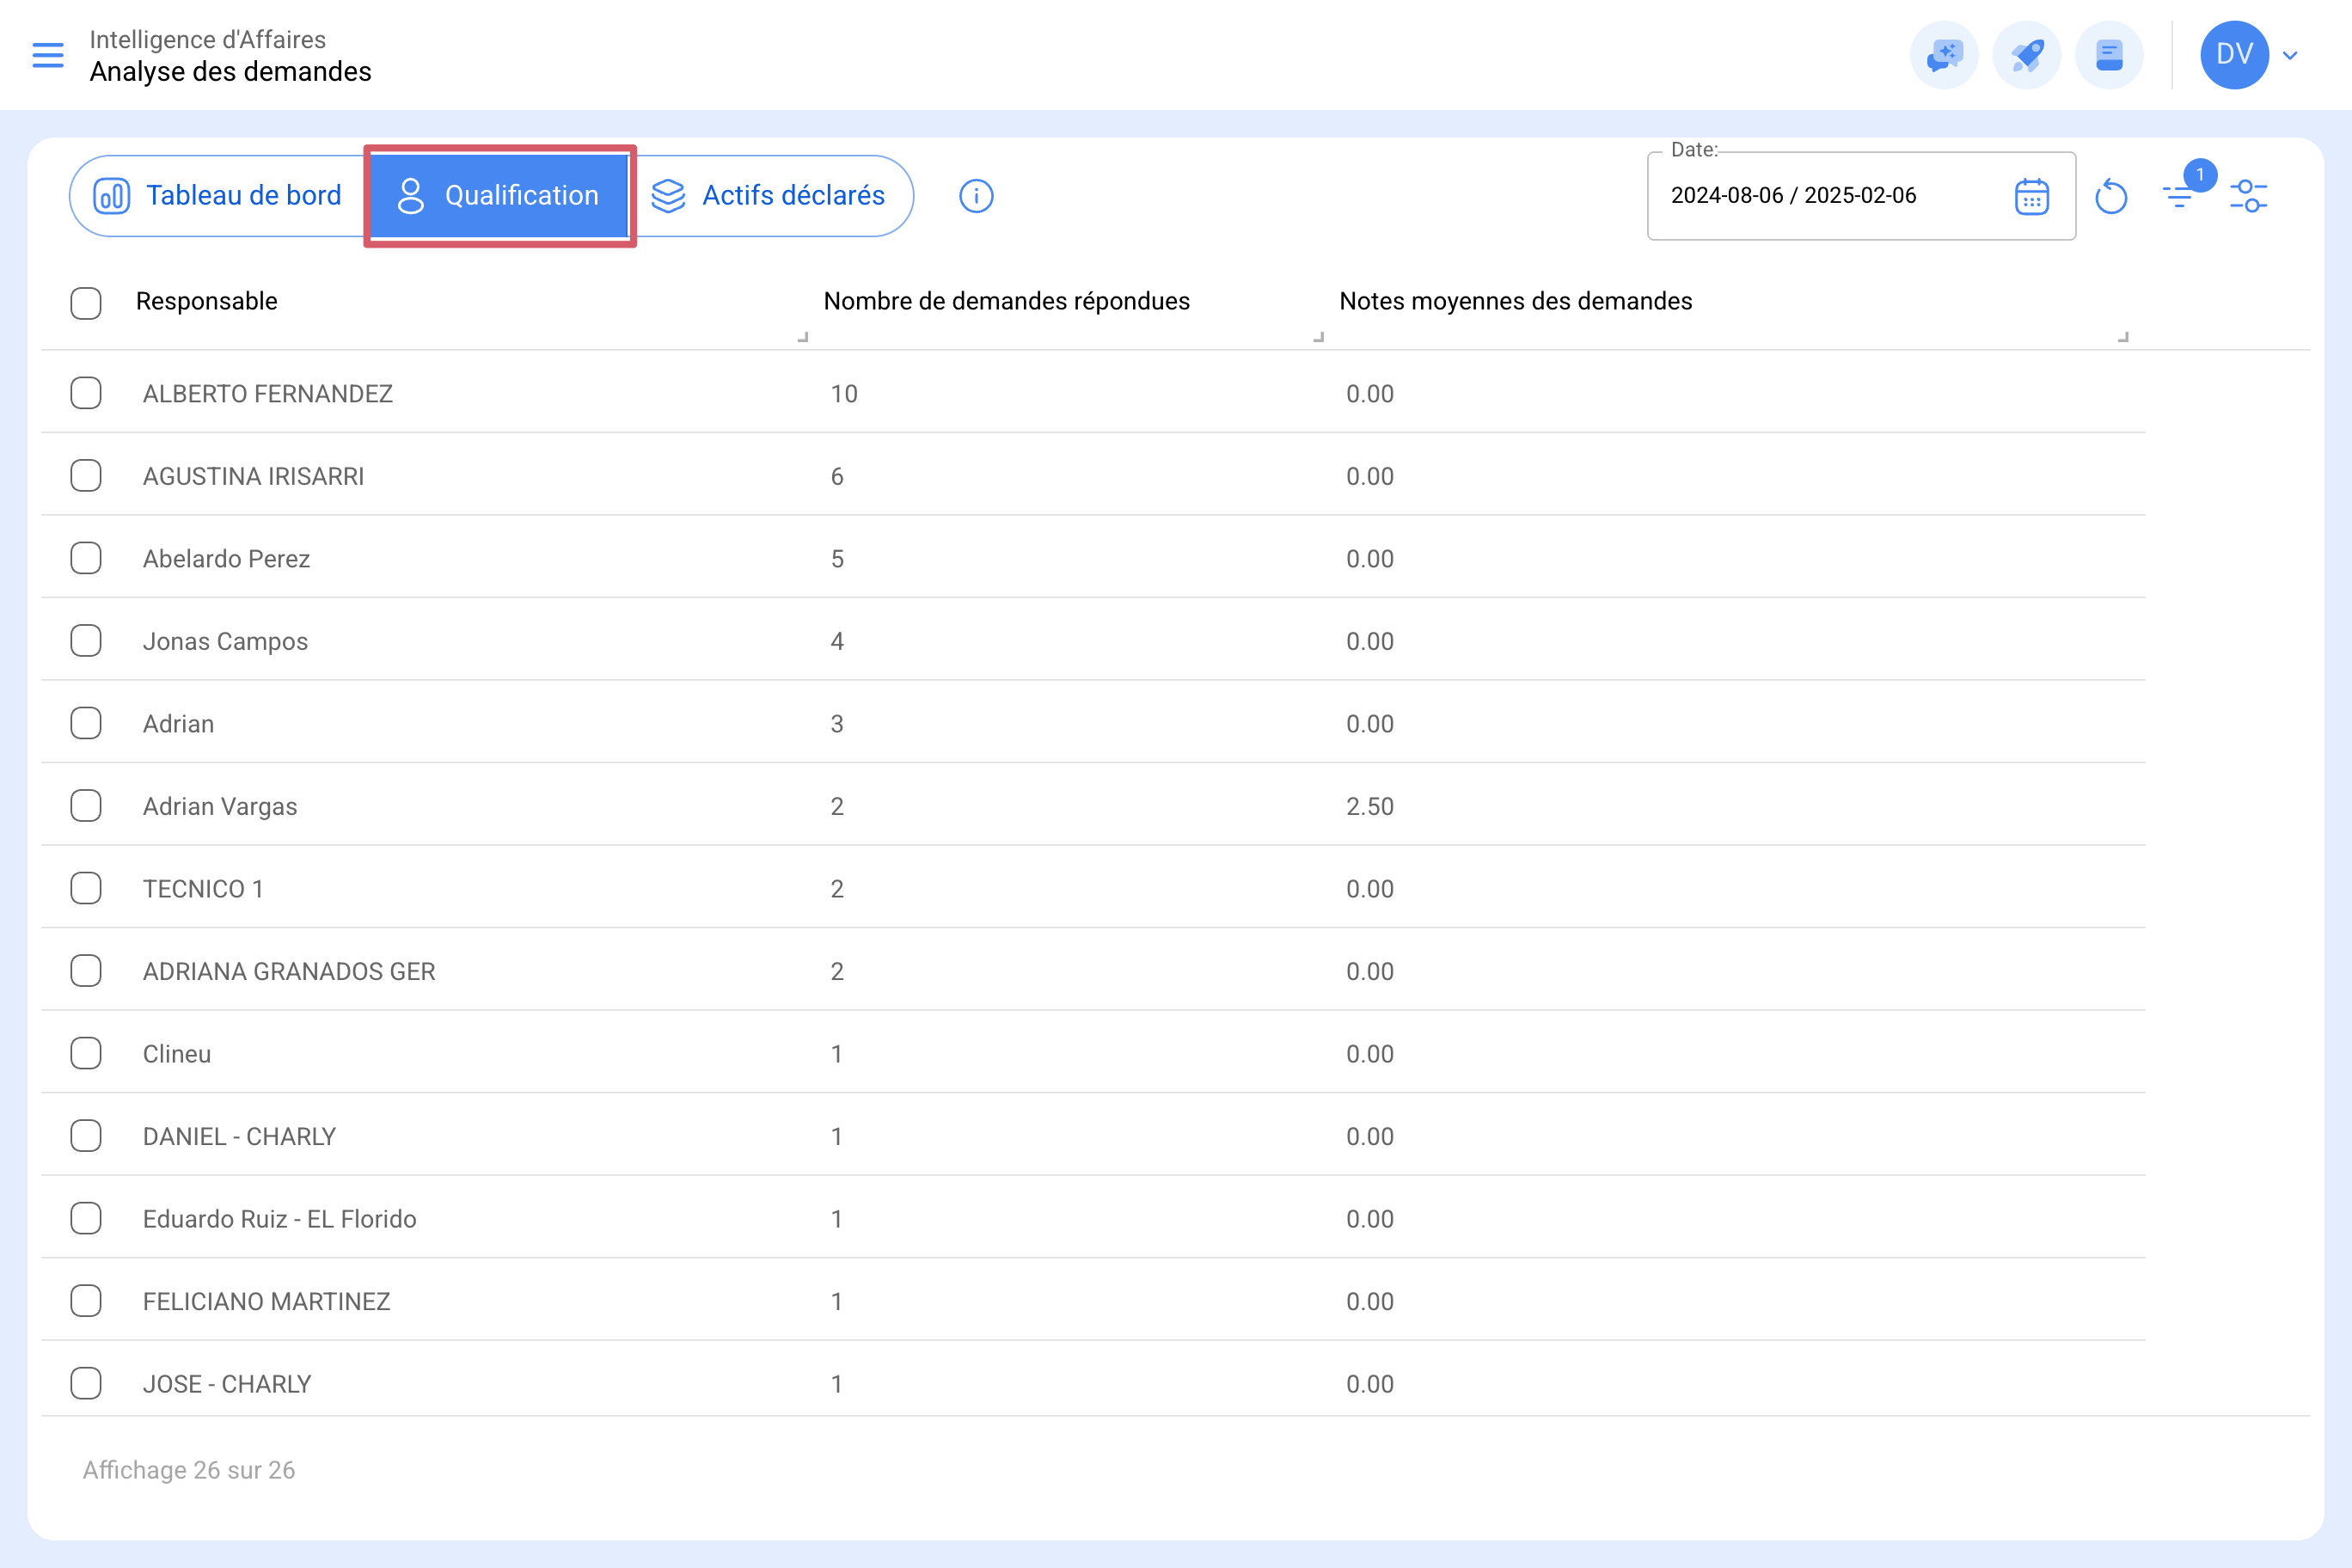Click the FELICIANO MARTINEZ name cell
The width and height of the screenshot is (2352, 1568).
[x=266, y=1301]
